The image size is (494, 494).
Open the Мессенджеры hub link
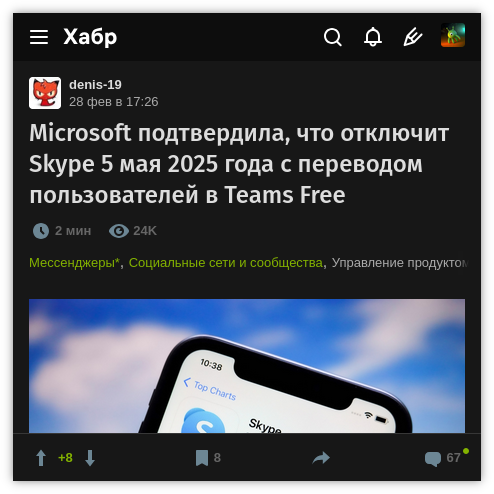[74, 263]
